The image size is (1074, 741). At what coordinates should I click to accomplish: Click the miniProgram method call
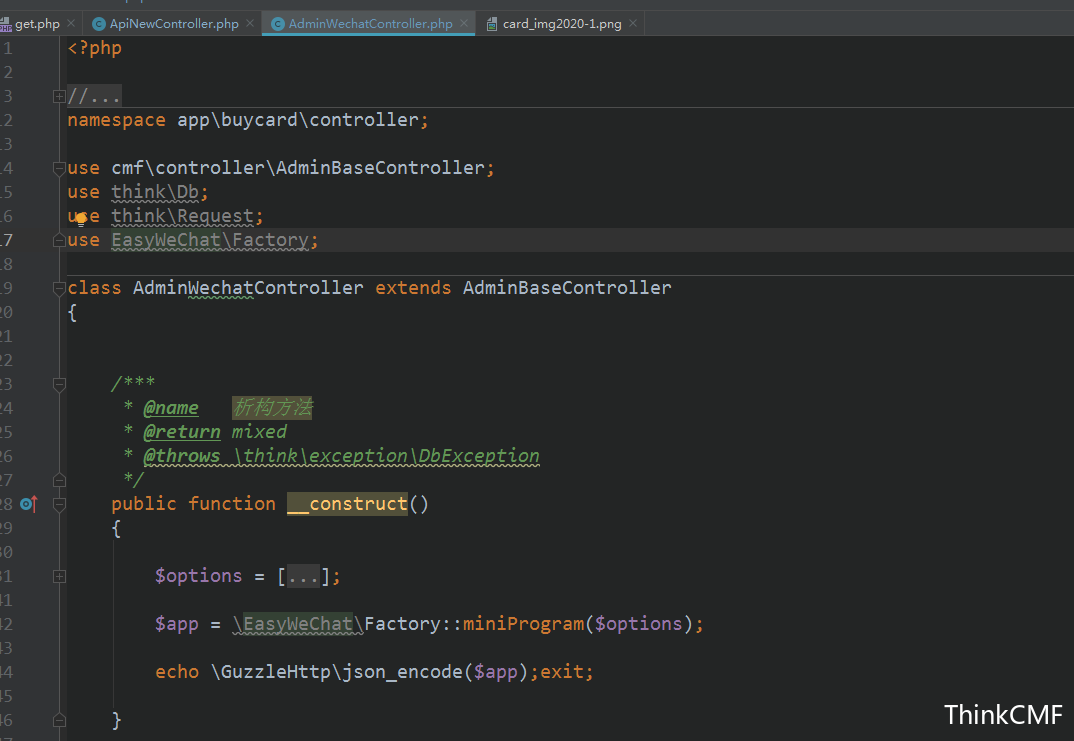(523, 624)
